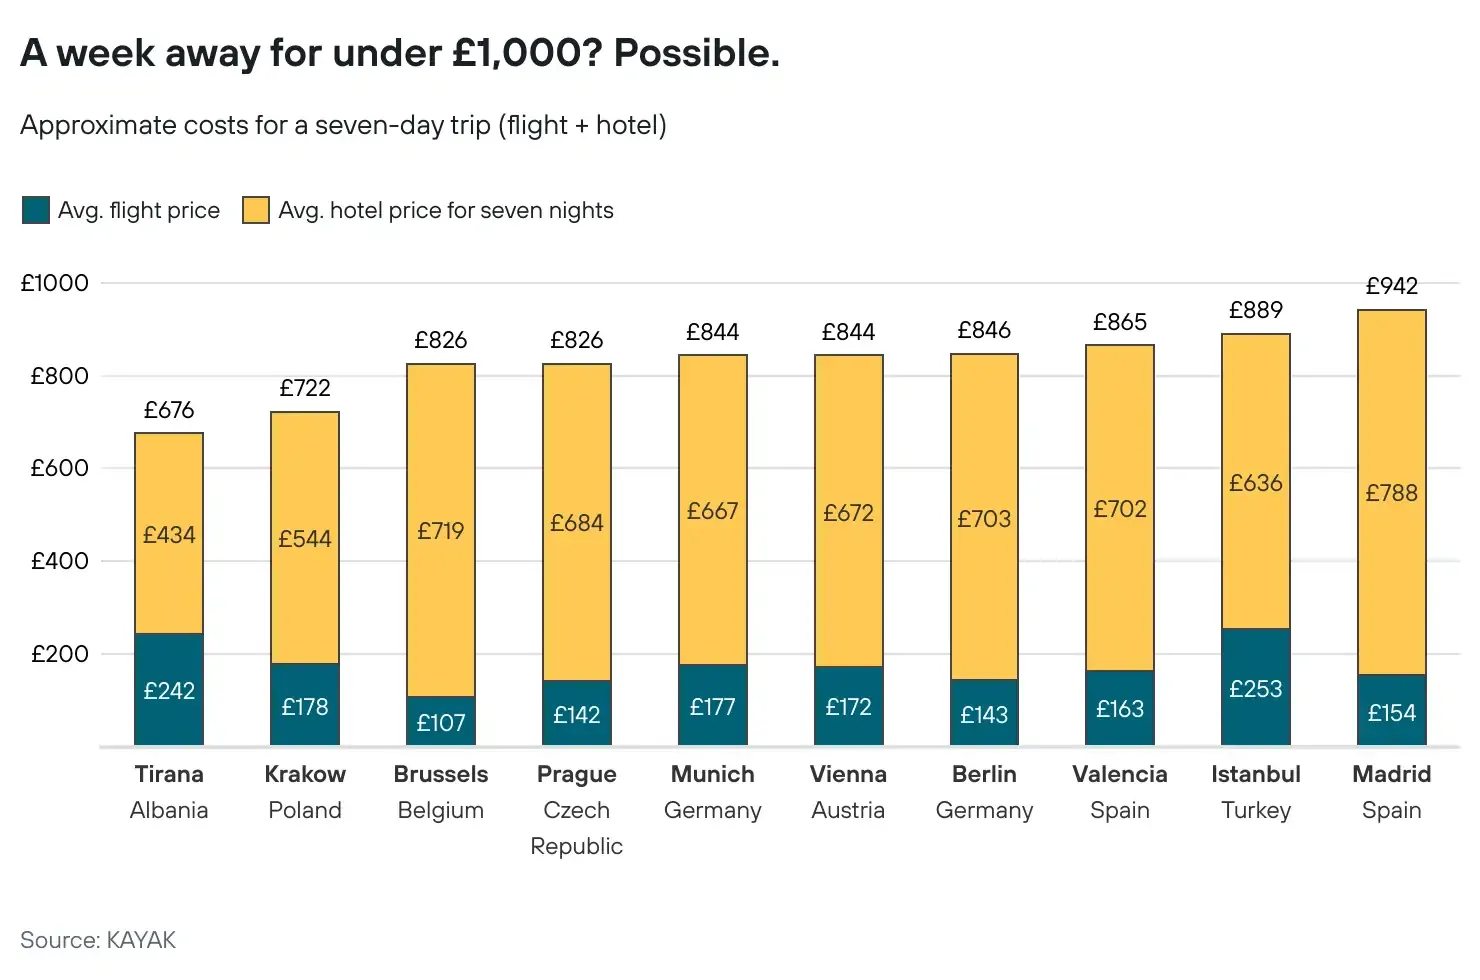Click the teal flight price legend swatch
Image resolution: width=1480 pixels, height=980 pixels.
(36, 210)
